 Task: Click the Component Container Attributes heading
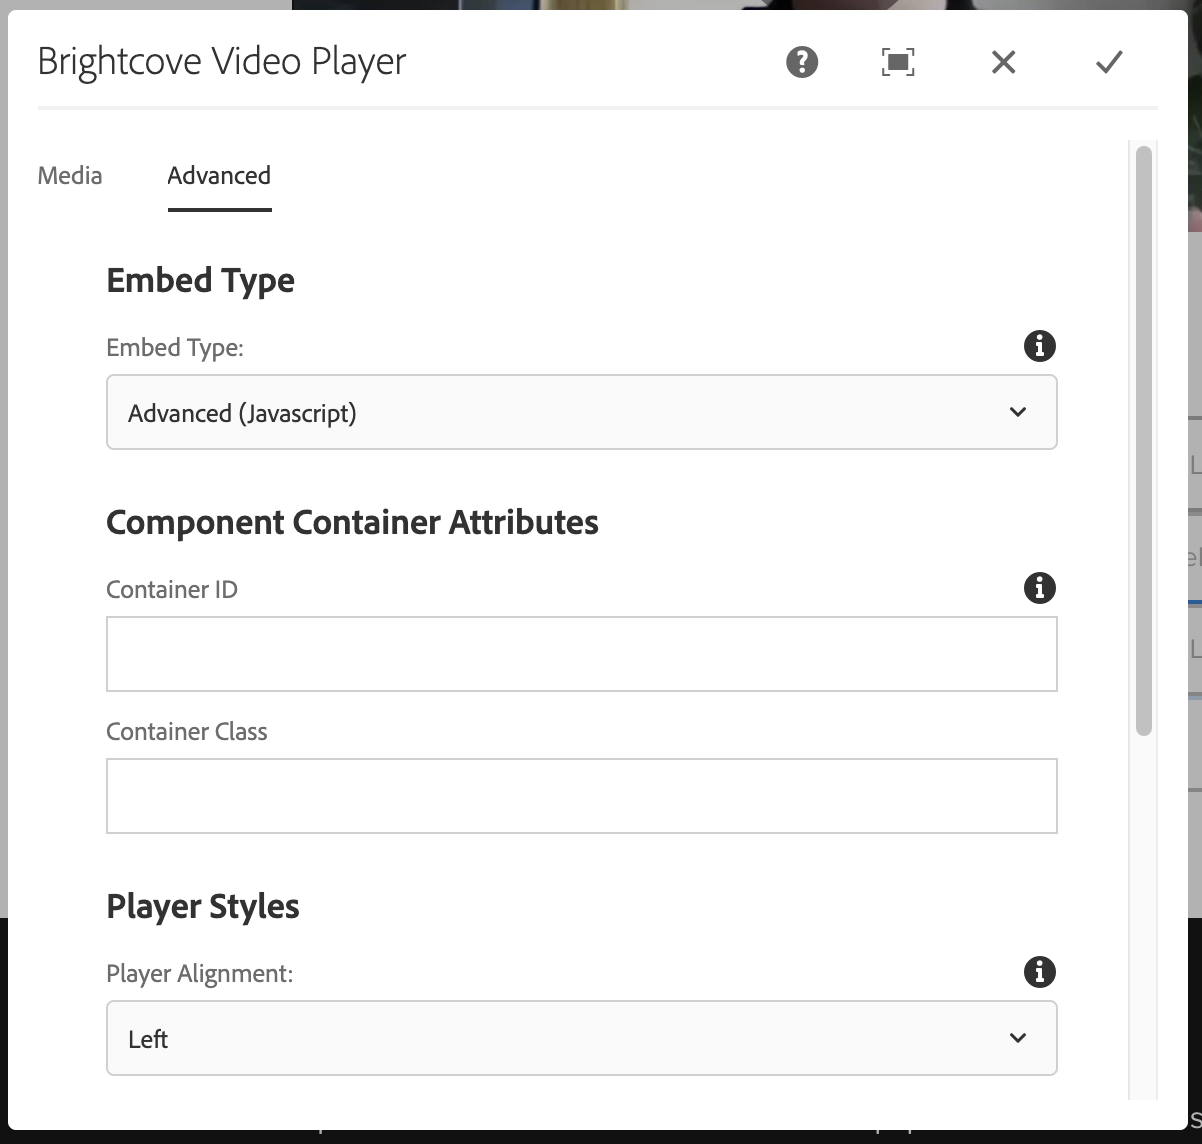tap(352, 522)
